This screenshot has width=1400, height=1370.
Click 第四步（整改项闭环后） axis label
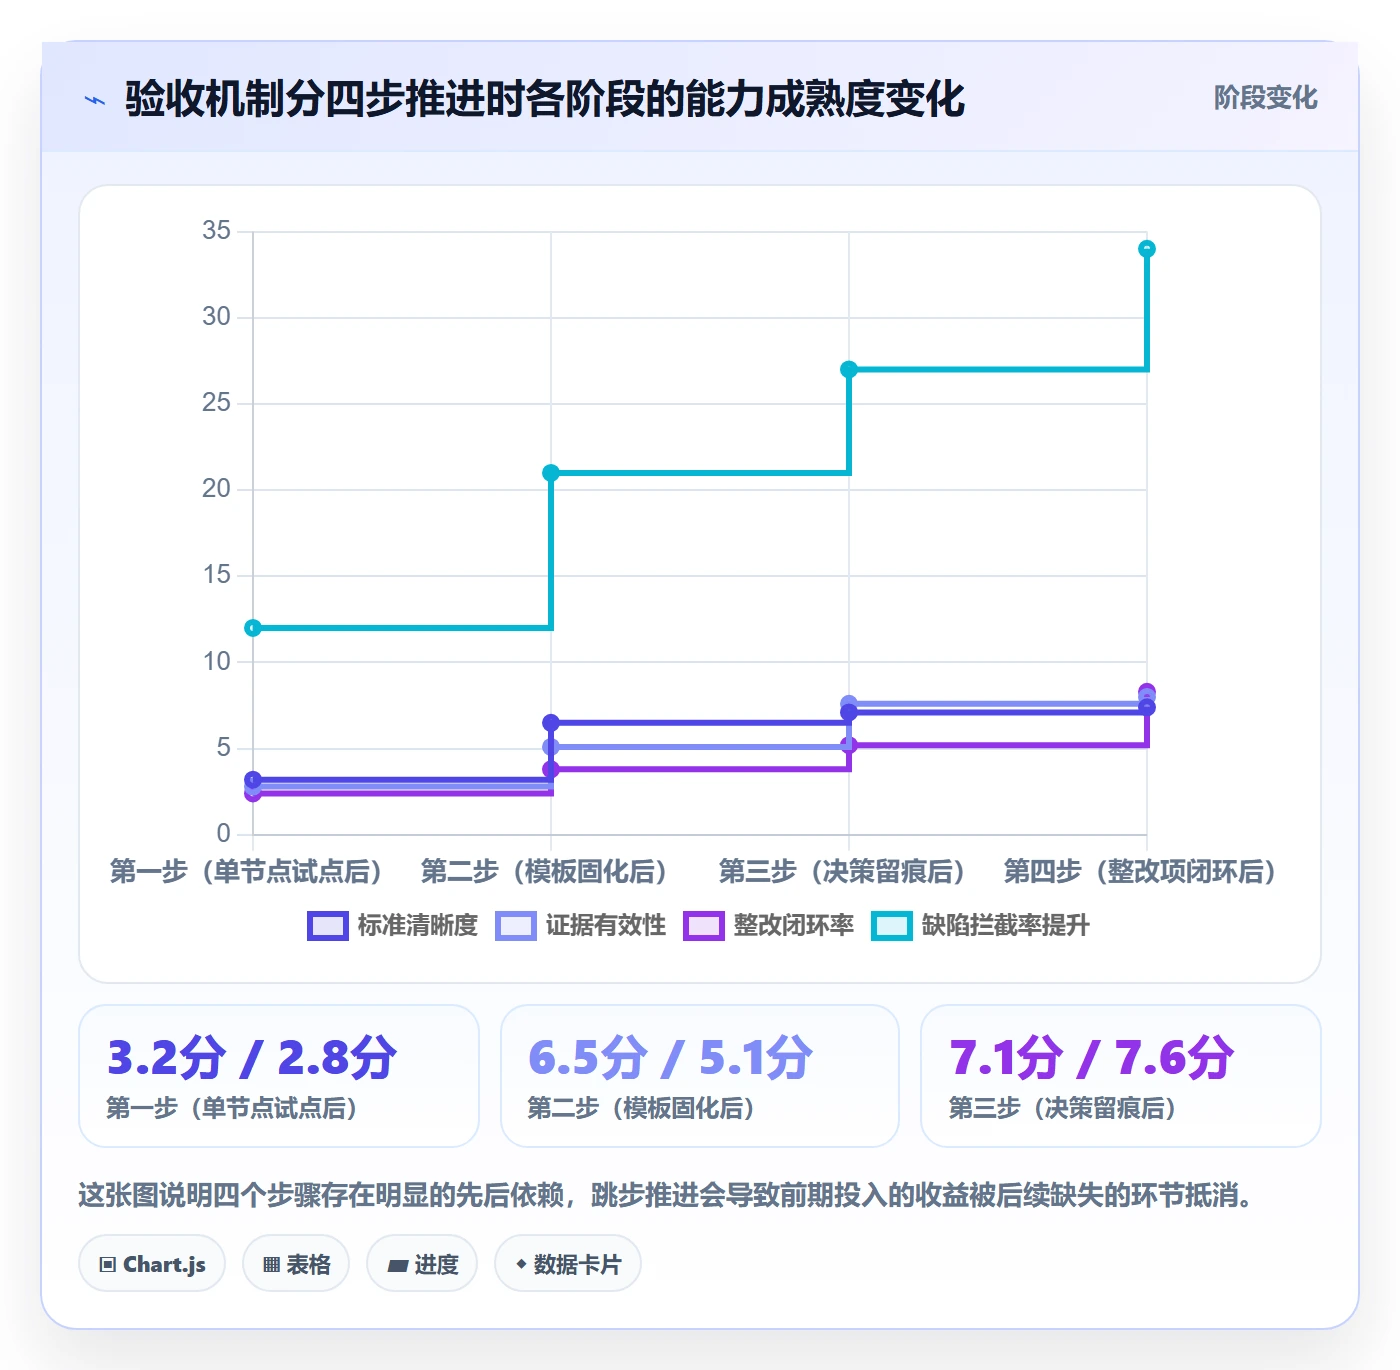pos(1140,872)
